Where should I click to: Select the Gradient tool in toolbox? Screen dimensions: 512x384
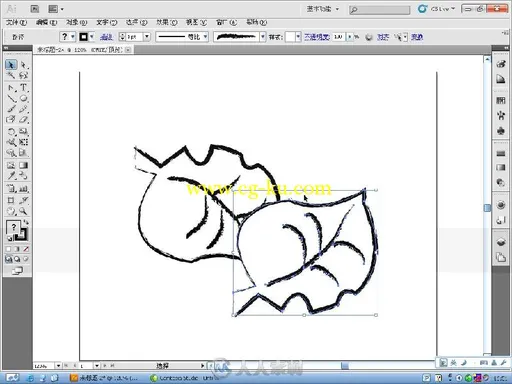coord(23,165)
